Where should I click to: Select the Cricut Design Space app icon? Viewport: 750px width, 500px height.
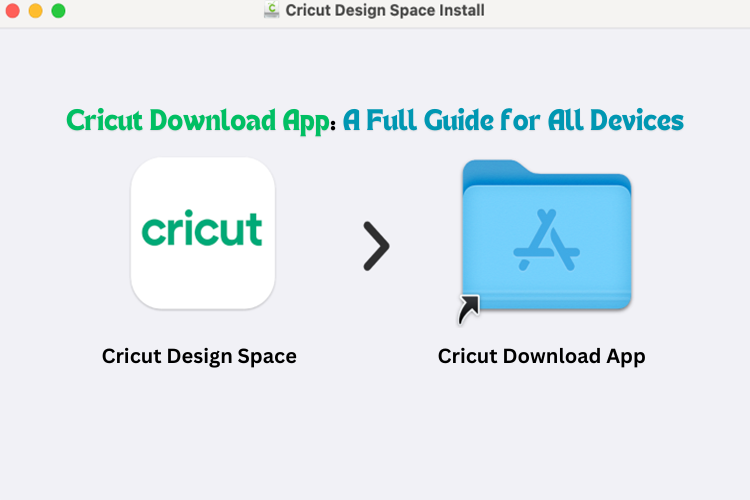203,233
